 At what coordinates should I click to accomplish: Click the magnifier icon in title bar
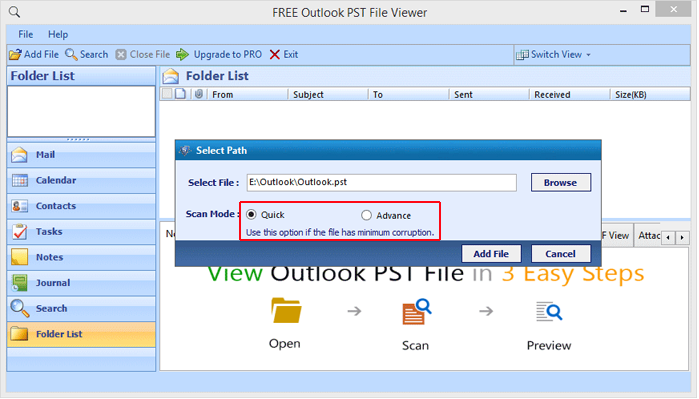(14, 12)
